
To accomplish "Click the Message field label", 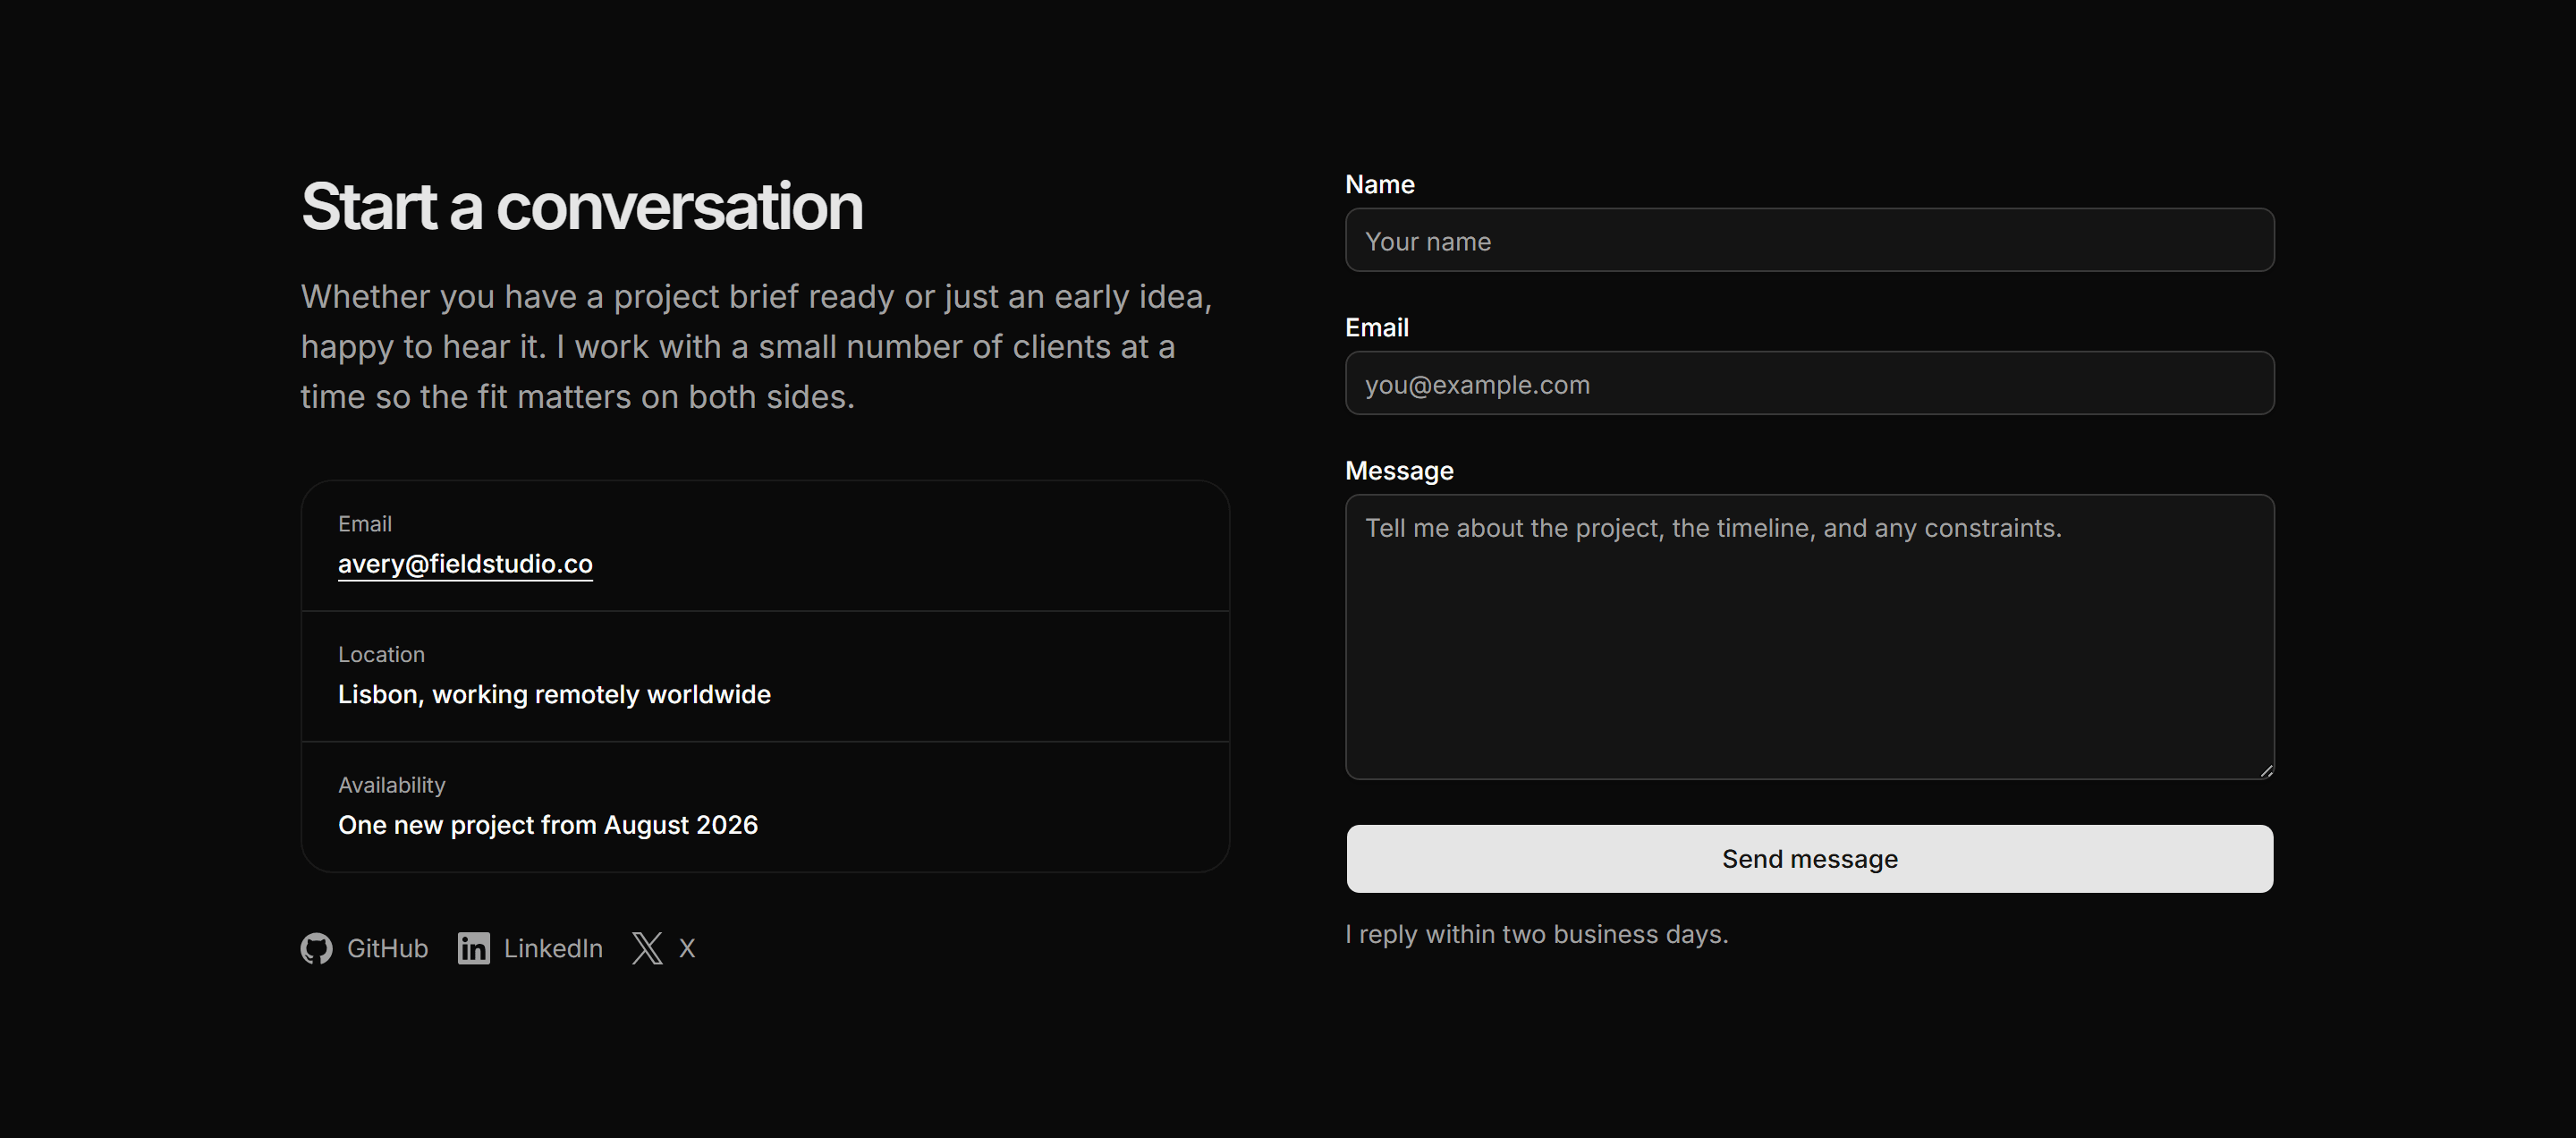I will coord(1399,471).
